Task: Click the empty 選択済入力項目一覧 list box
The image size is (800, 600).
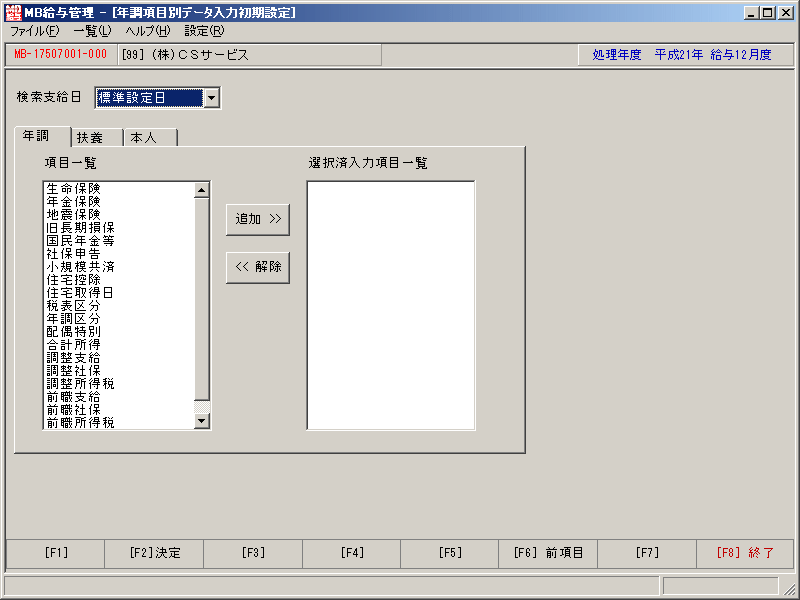Action: [391, 305]
